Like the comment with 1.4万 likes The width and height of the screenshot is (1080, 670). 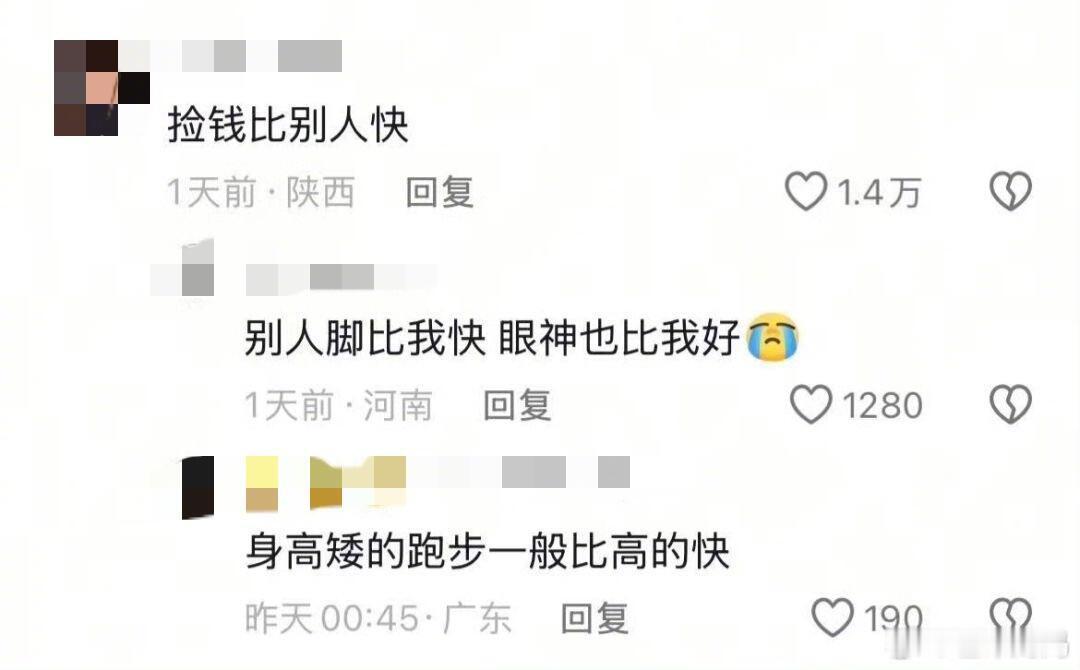[x=805, y=191]
